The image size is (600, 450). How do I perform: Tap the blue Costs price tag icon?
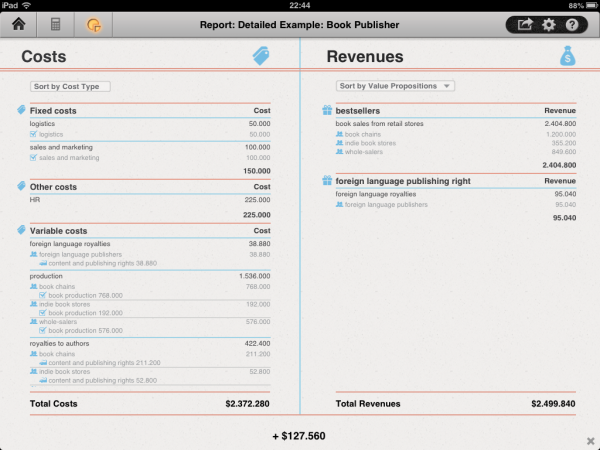[x=261, y=57]
